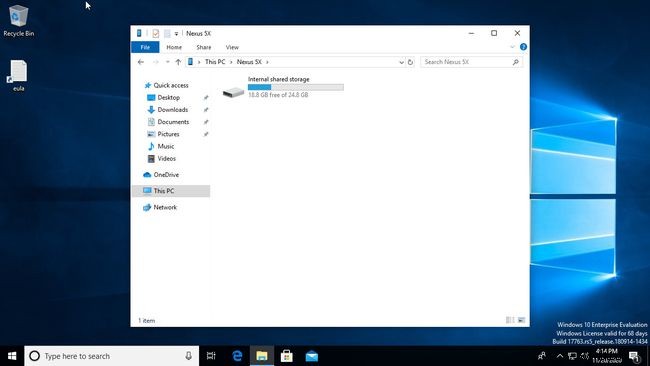The width and height of the screenshot is (650, 366).
Task: Click the '18.8 GB free of 24.8 GB' text
Action: (278, 95)
